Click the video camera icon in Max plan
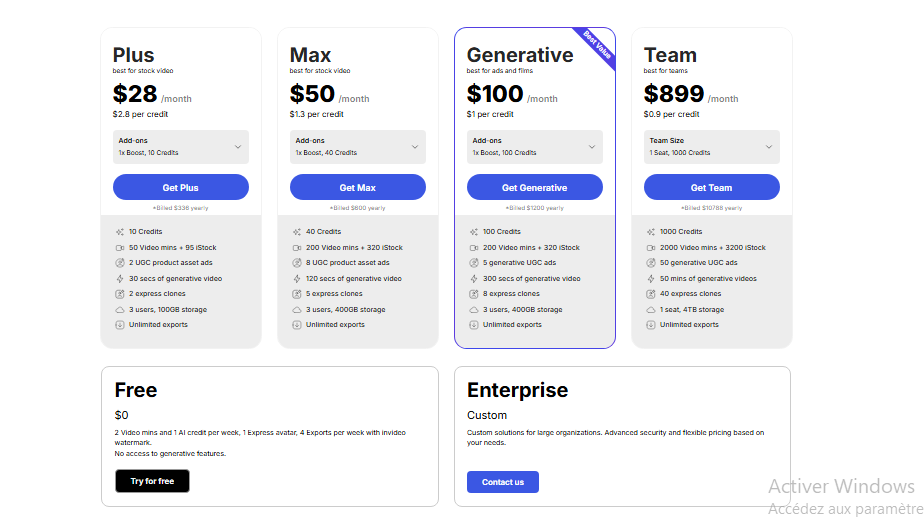Screen dimensions: 924x531 tap(296, 247)
